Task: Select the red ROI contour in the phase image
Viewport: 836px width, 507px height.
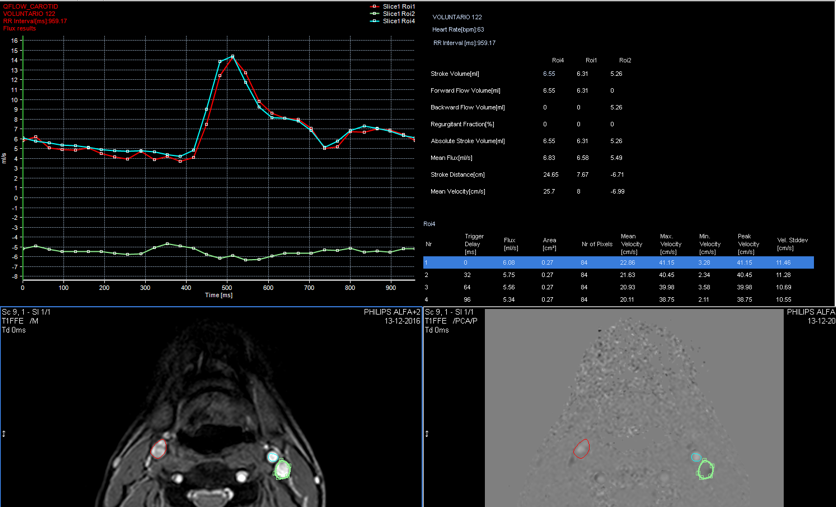Action: [x=581, y=448]
